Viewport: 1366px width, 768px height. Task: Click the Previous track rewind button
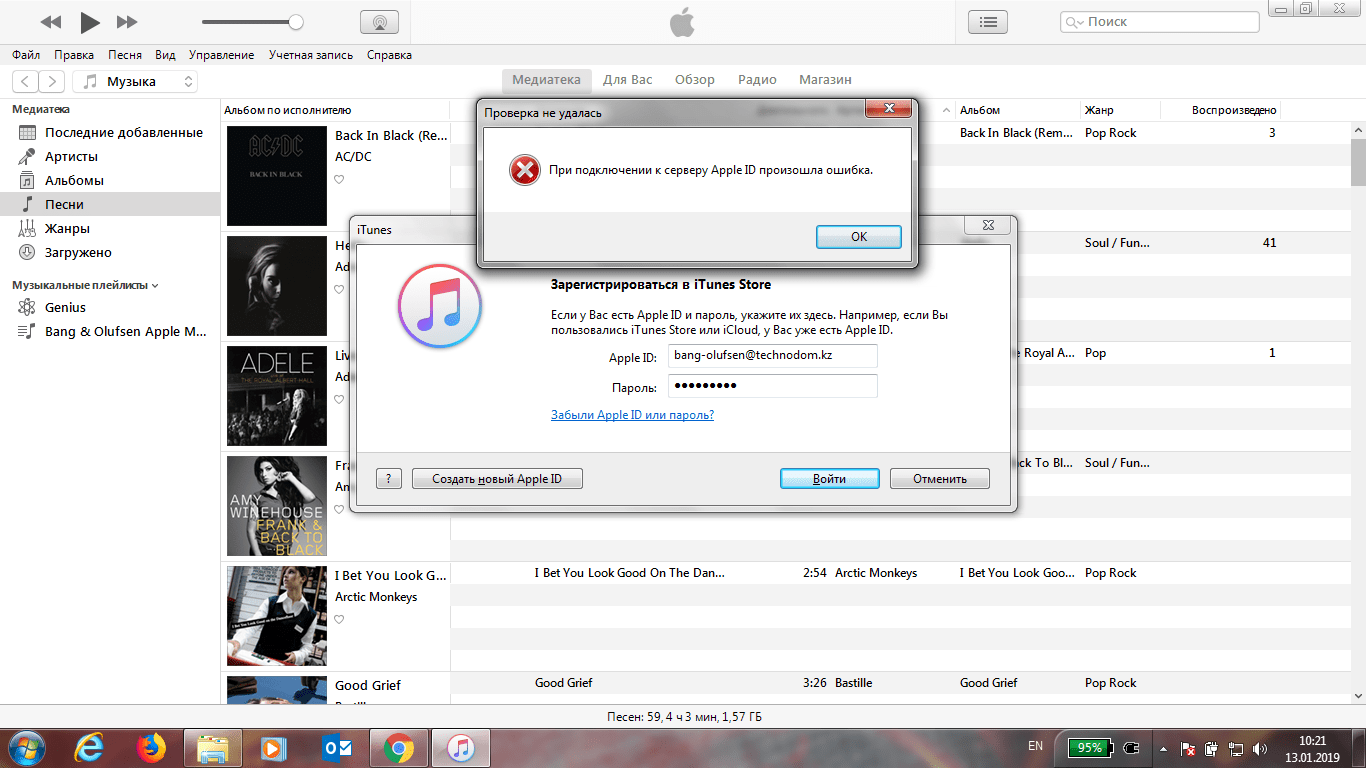coord(51,22)
